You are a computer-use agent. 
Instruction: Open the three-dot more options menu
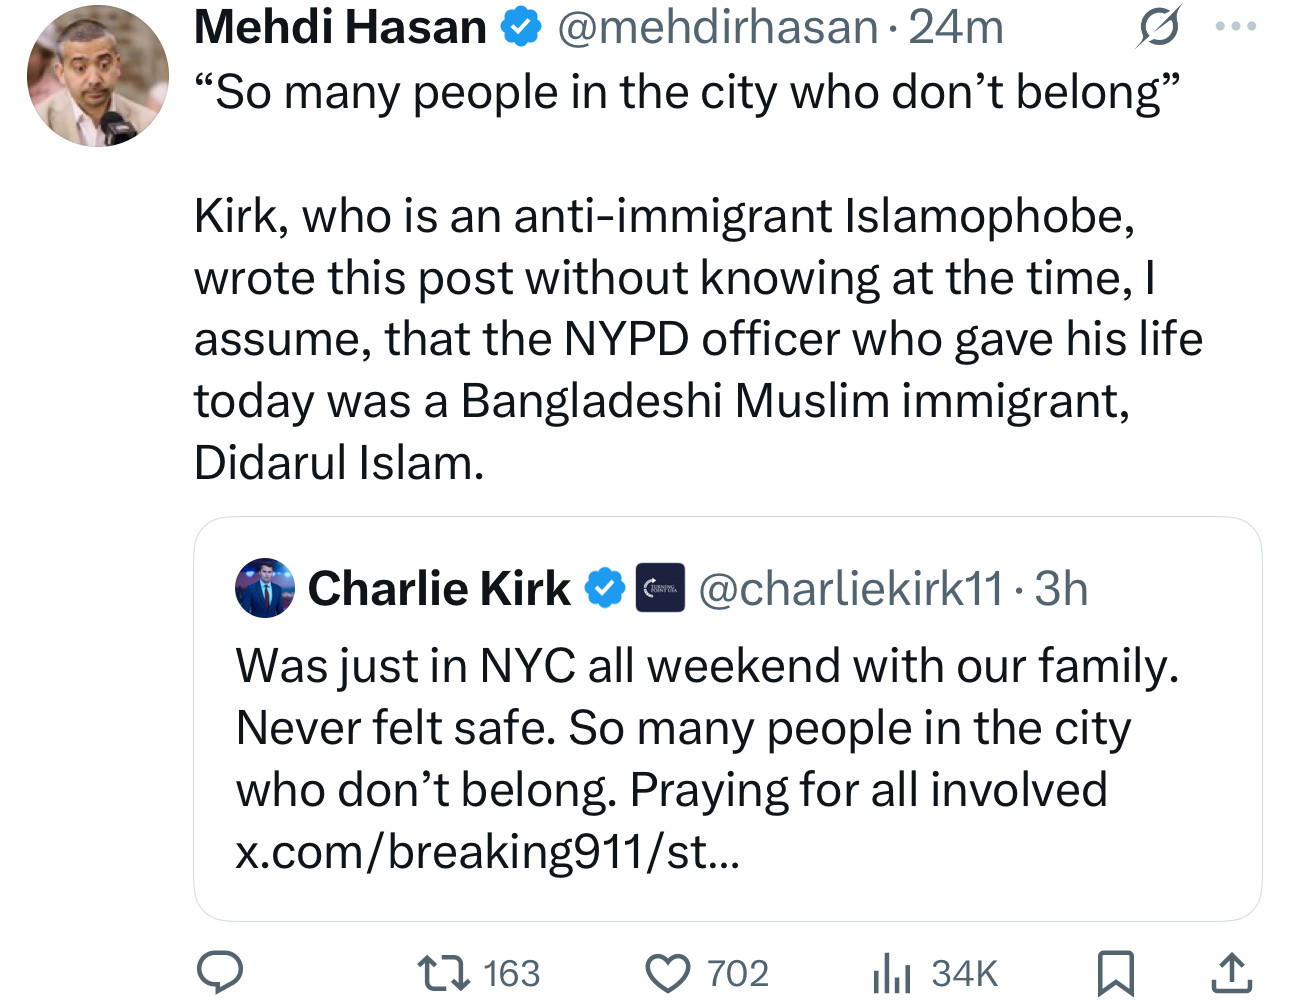(x=1236, y=27)
